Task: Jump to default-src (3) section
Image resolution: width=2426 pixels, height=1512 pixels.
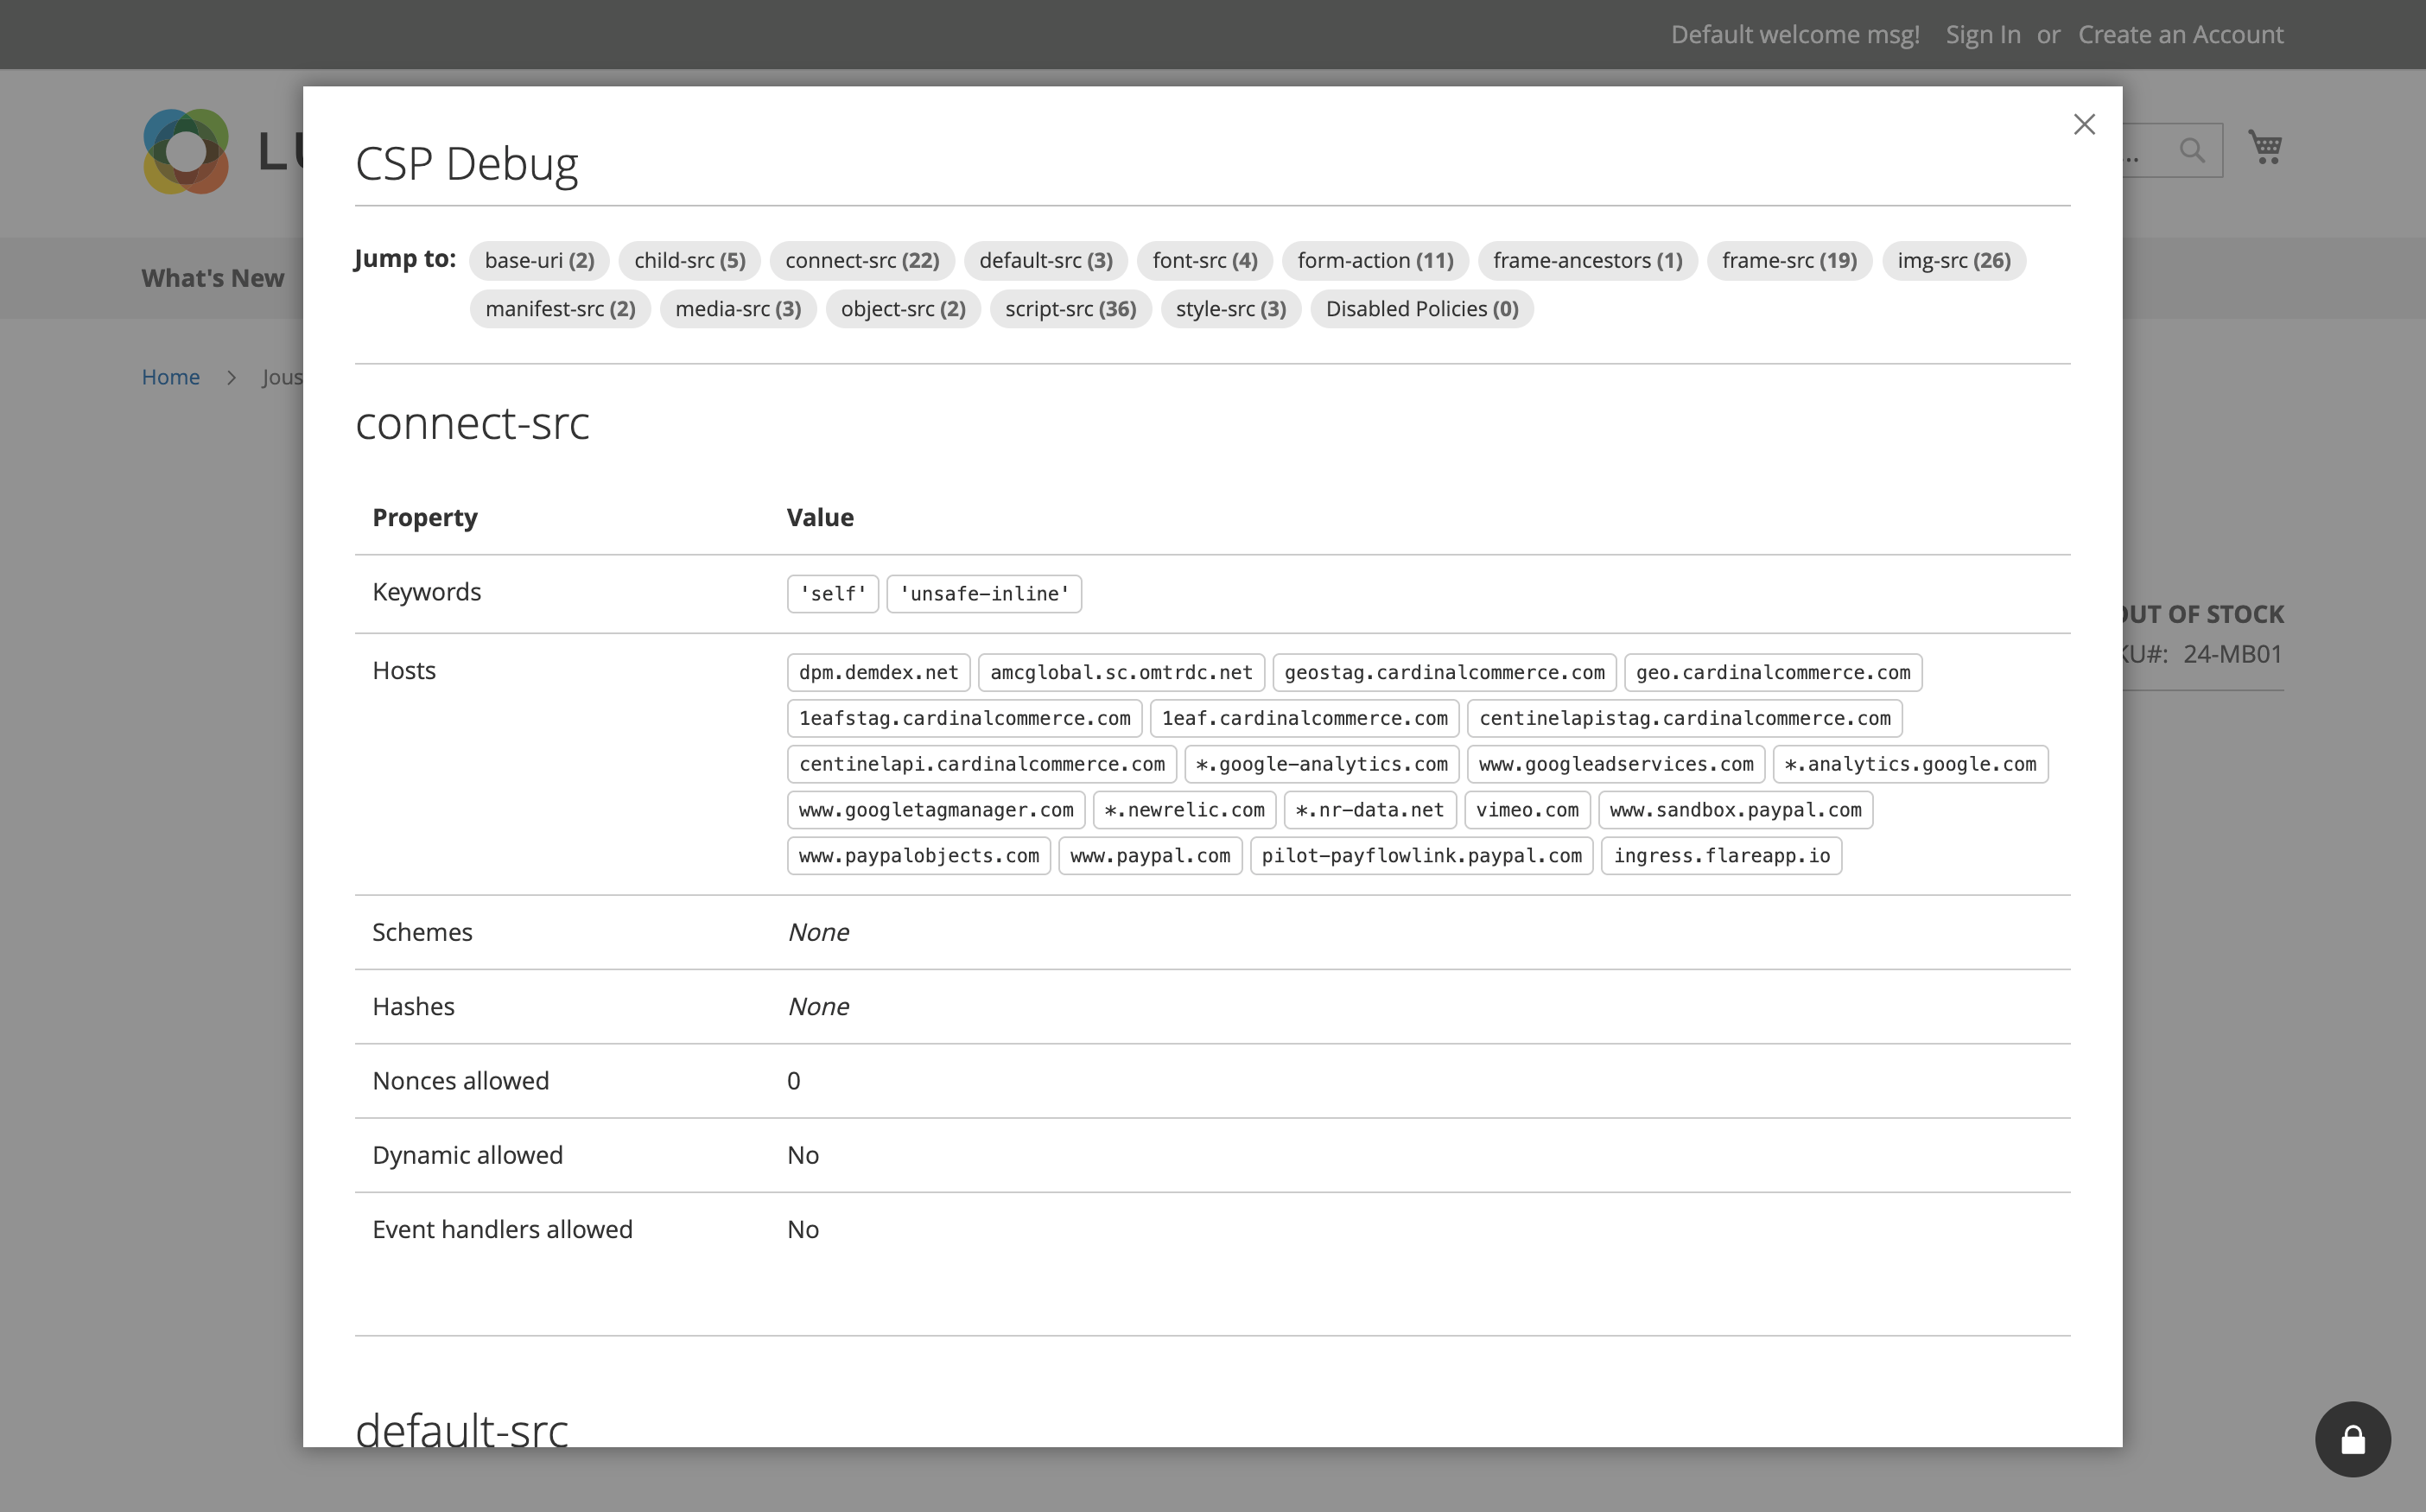Action: 1045,260
